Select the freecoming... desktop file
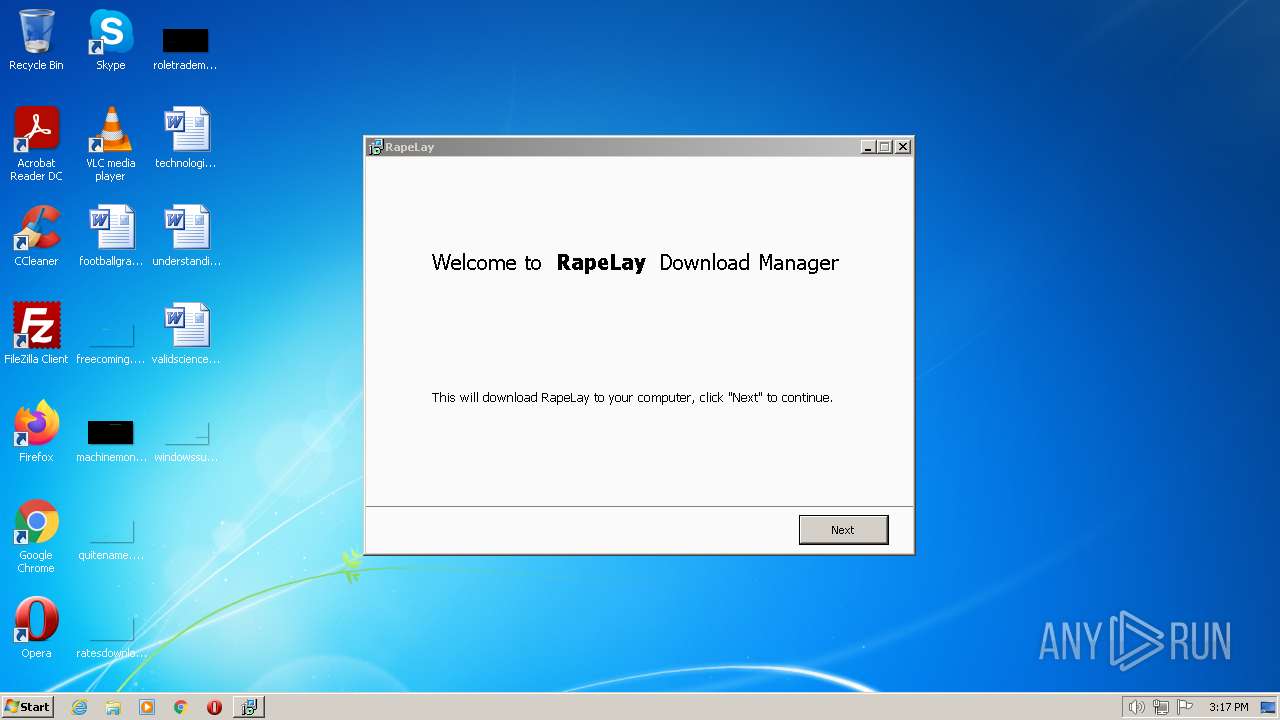Screen dimensions: 1280x720 coord(111,342)
